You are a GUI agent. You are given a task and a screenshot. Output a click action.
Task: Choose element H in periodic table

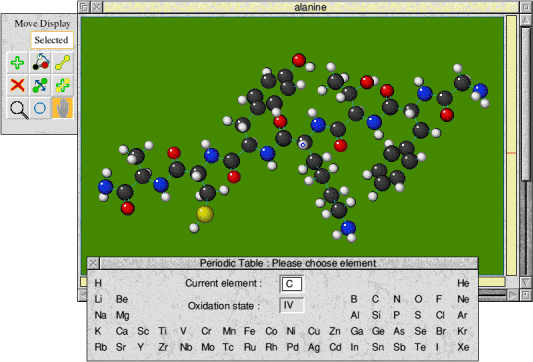[x=98, y=283]
